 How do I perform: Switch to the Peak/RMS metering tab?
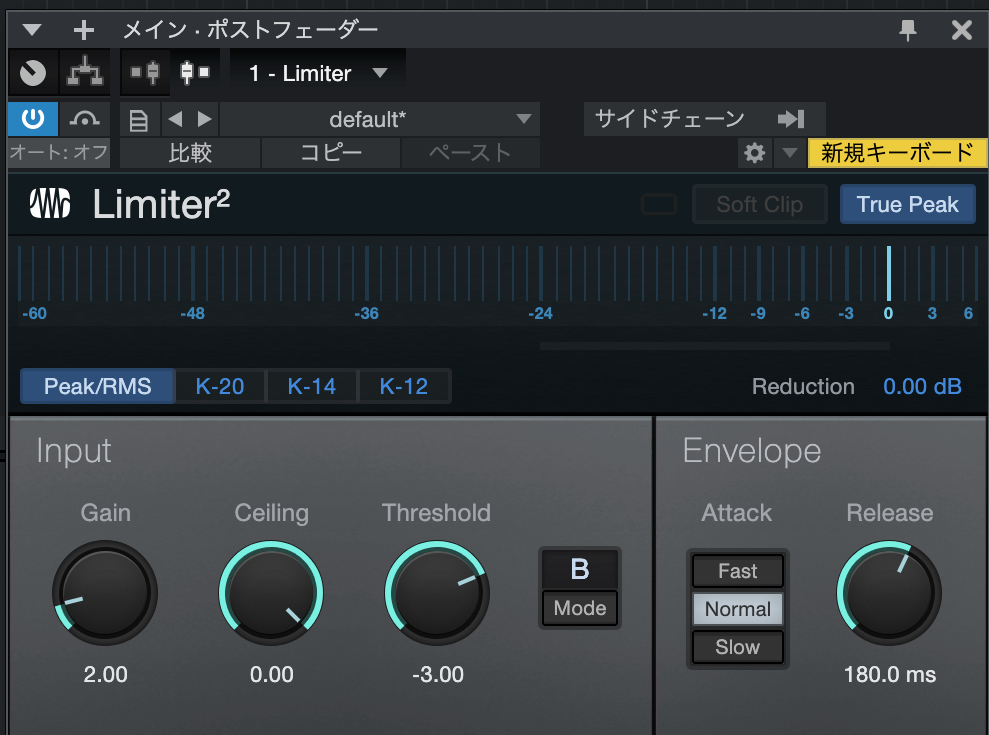96,386
